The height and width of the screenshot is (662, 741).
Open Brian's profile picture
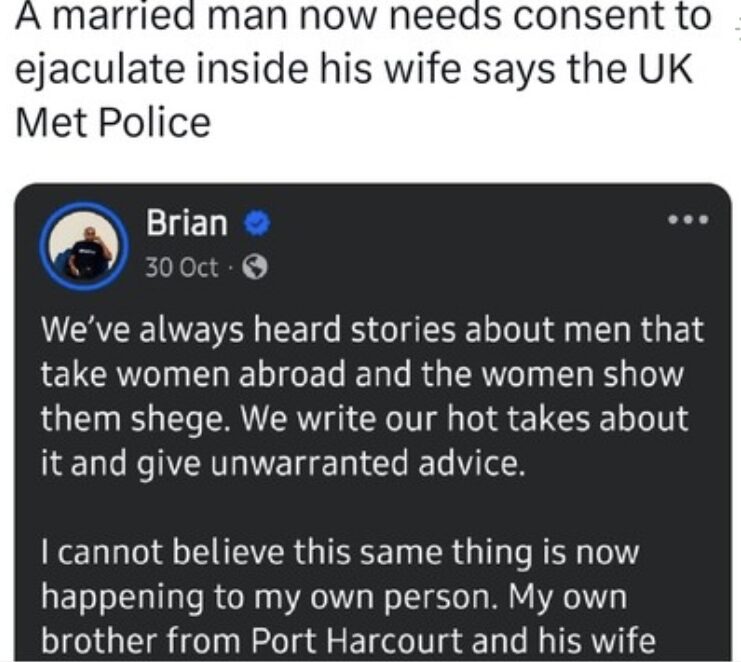click(84, 246)
